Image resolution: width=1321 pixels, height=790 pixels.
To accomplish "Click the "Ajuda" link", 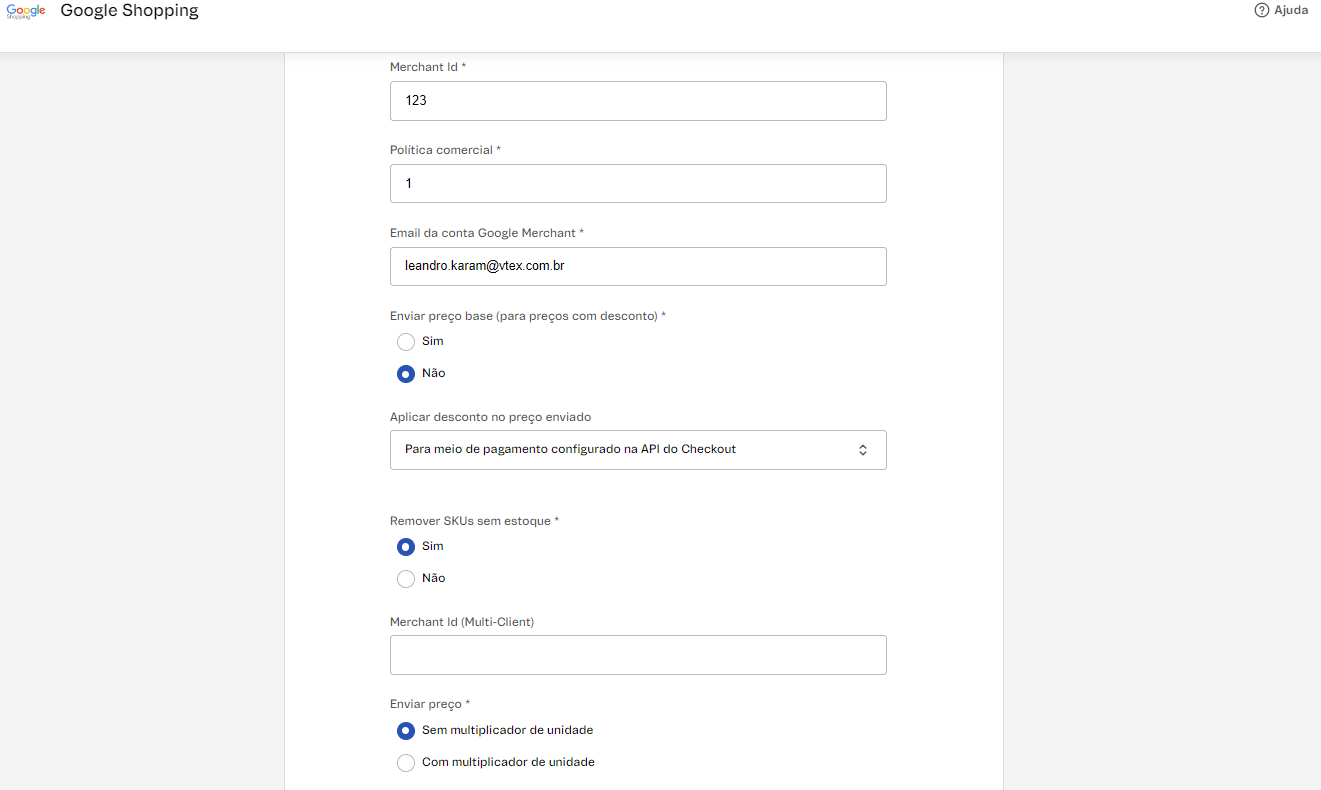I will pyautogui.click(x=1289, y=10).
